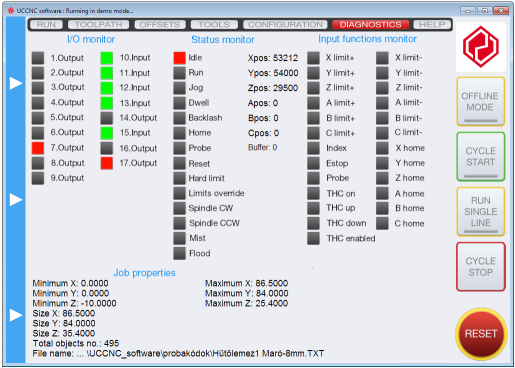Click the green 13.Input LED
Screen dimensions: 515x368
pyautogui.click(x=107, y=103)
